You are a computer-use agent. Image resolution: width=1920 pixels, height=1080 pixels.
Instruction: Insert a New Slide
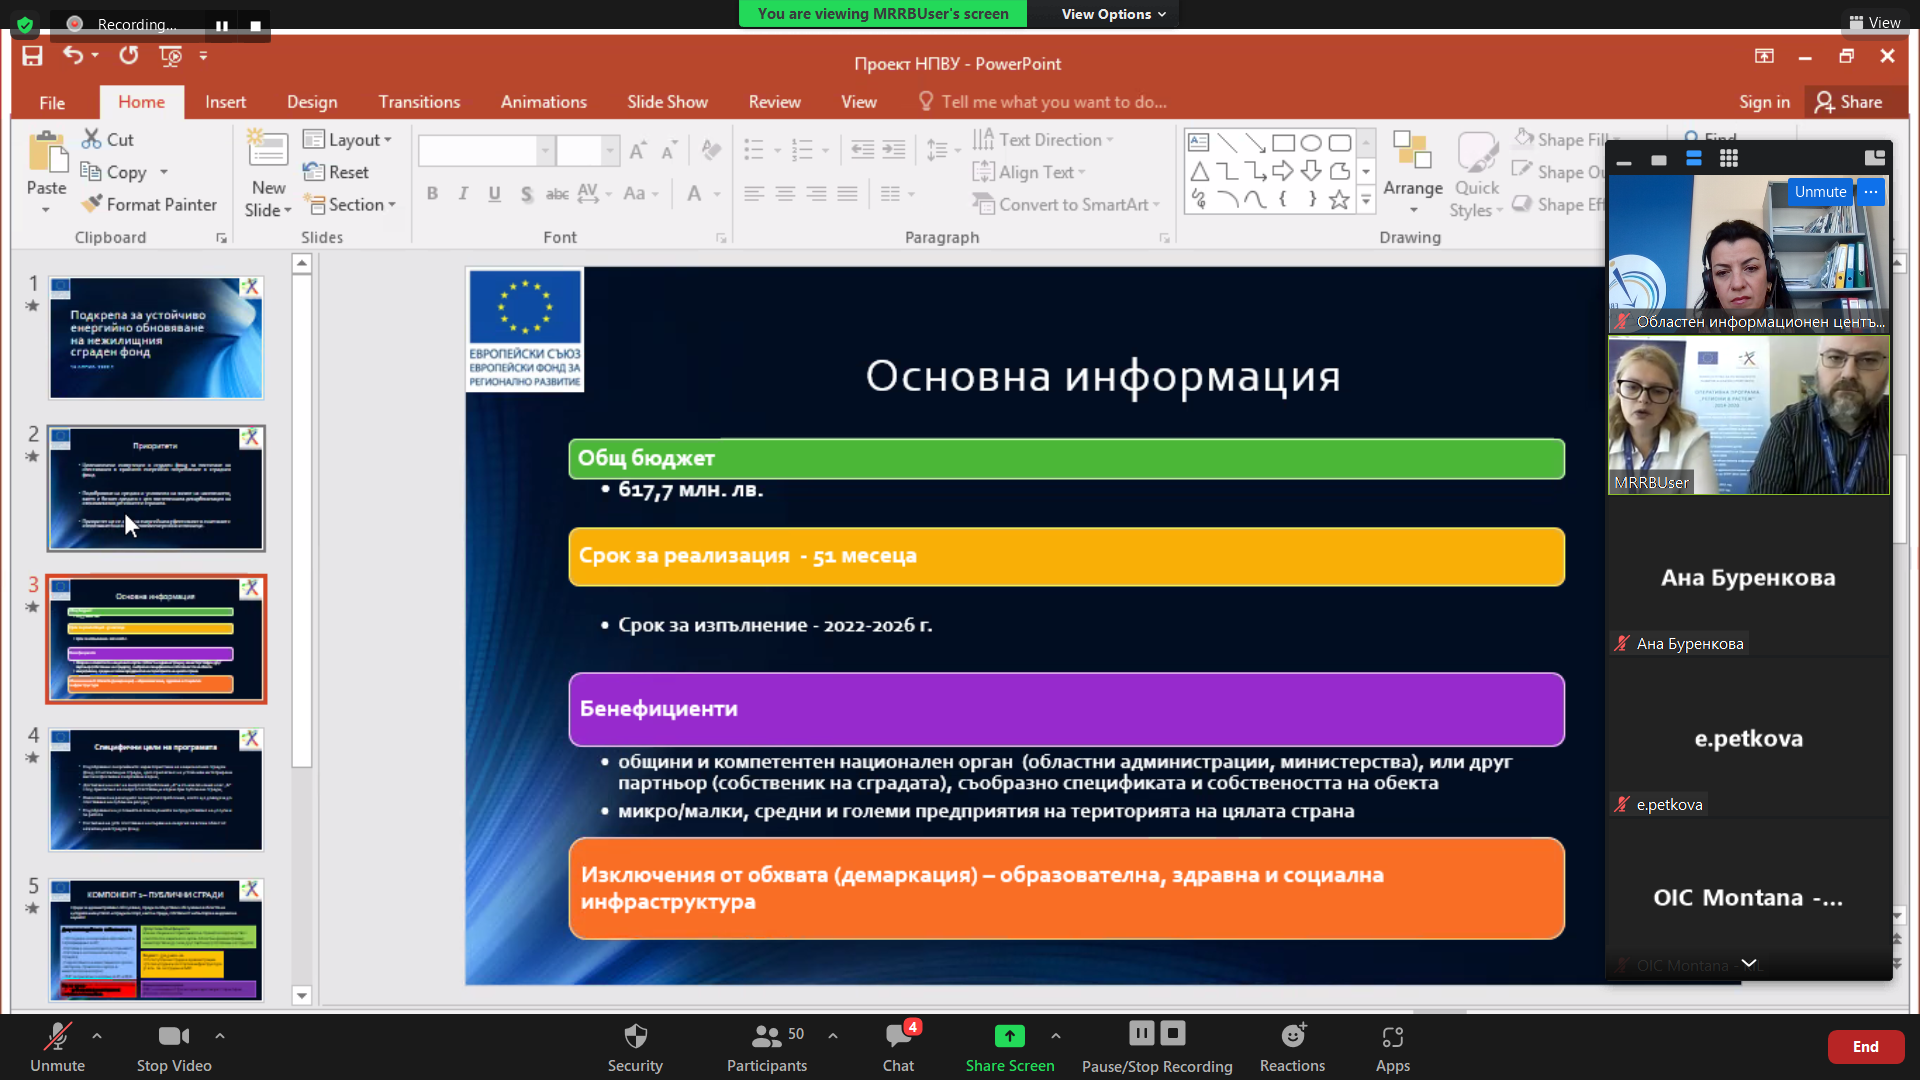click(268, 174)
